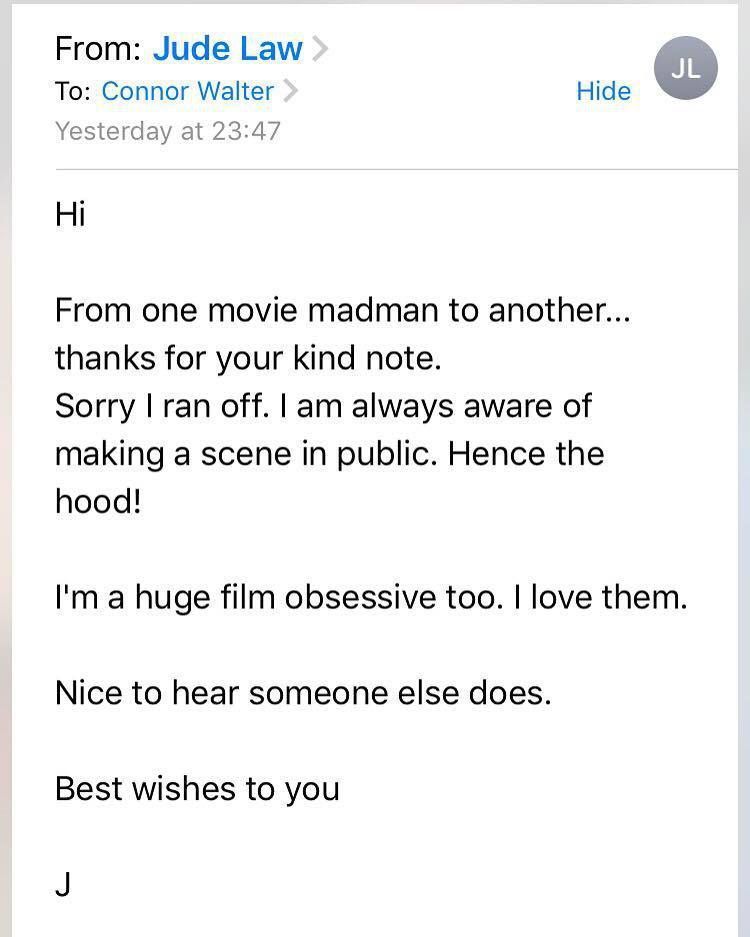
Task: Hide the email header details
Action: [603, 91]
